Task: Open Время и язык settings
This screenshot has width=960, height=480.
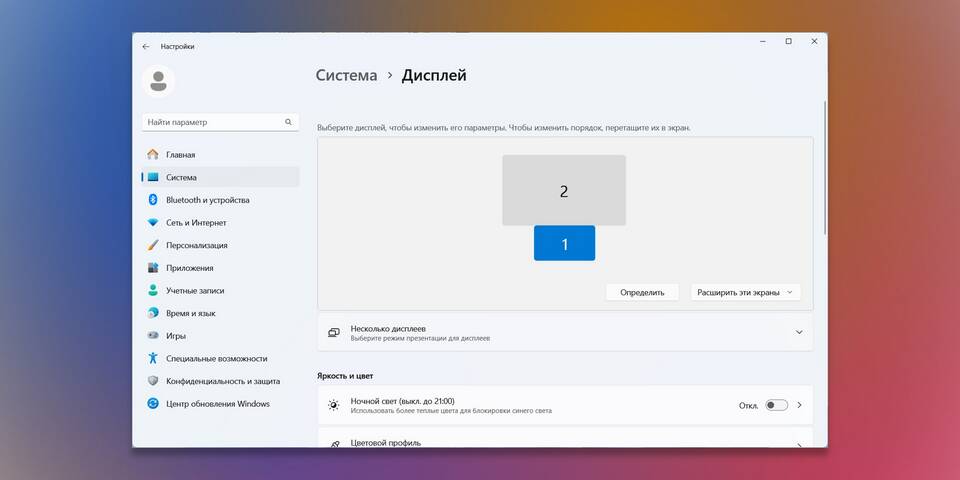Action: pyautogui.click(x=220, y=313)
